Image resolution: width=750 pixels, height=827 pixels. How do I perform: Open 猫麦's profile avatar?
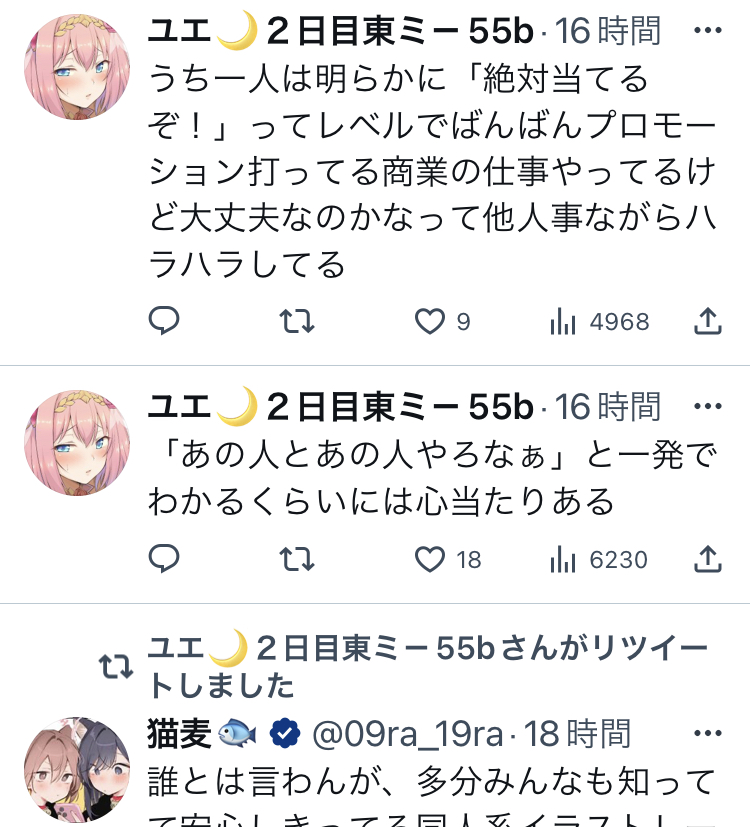[x=77, y=770]
